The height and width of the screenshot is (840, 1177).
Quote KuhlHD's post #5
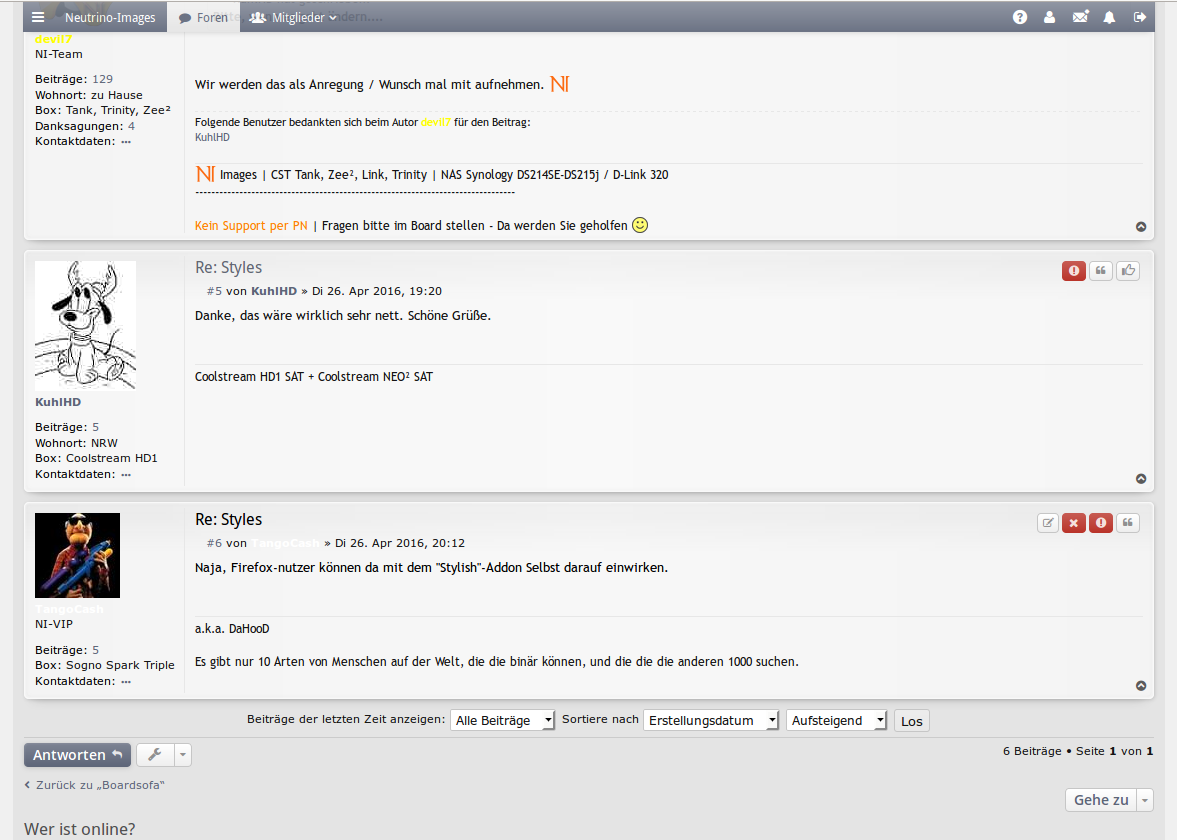coord(1101,270)
